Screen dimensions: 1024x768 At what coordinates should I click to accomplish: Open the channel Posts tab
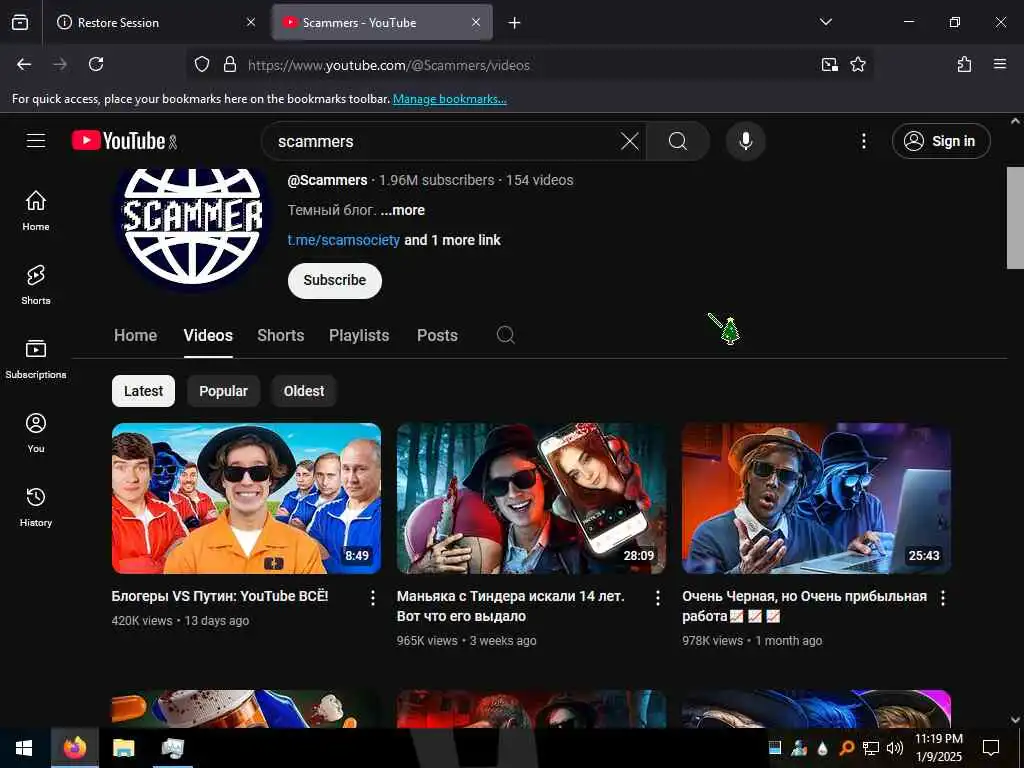pos(437,335)
